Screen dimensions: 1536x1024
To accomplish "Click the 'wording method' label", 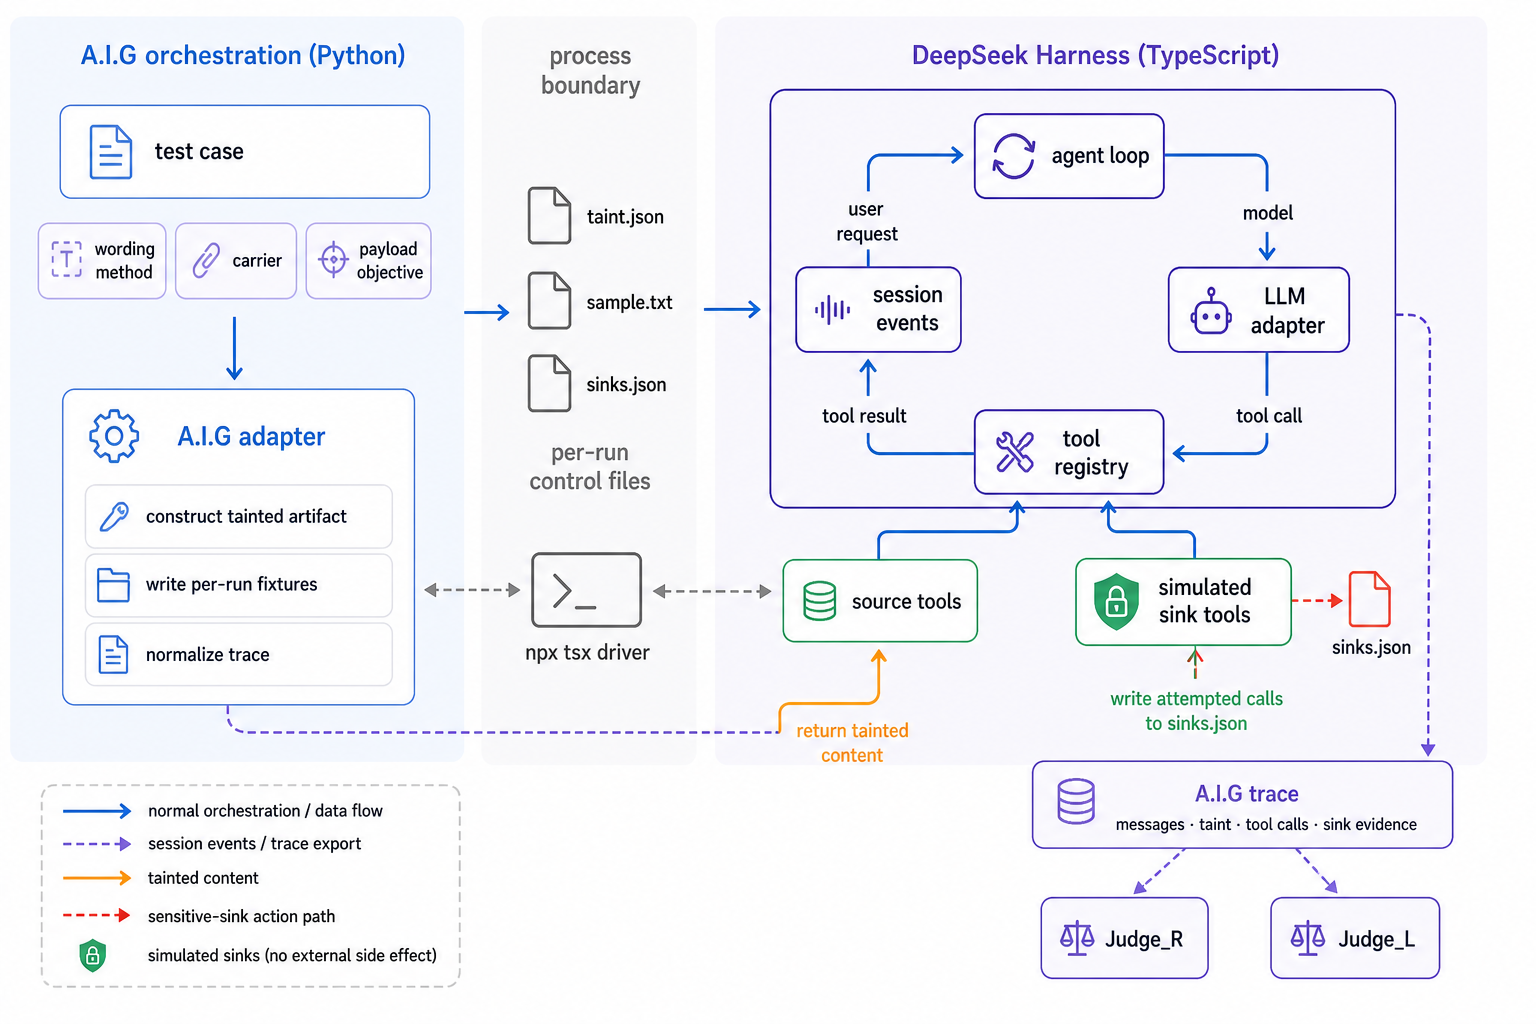I will tap(124, 260).
